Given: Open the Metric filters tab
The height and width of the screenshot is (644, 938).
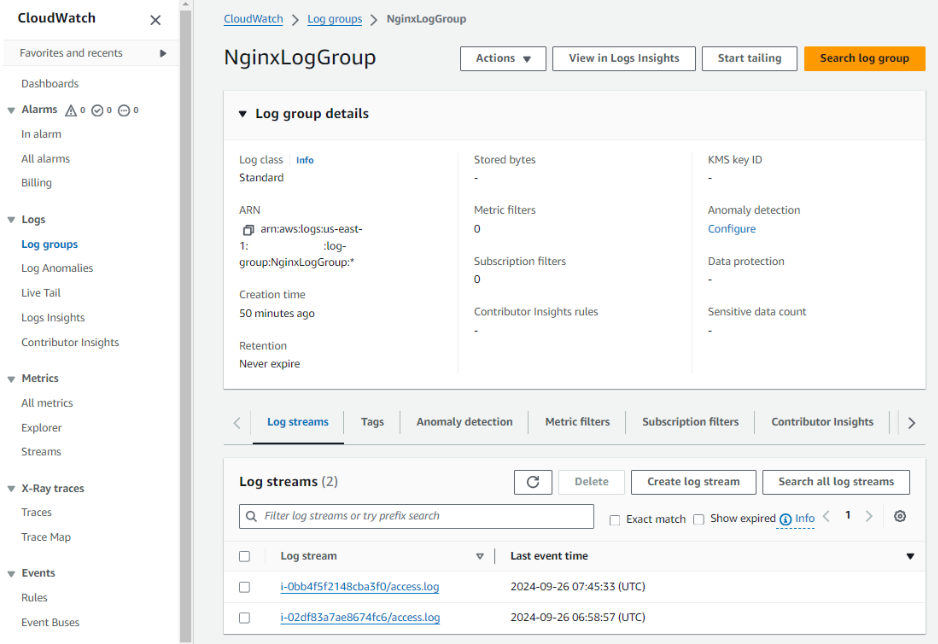Looking at the screenshot, I should click(x=577, y=422).
